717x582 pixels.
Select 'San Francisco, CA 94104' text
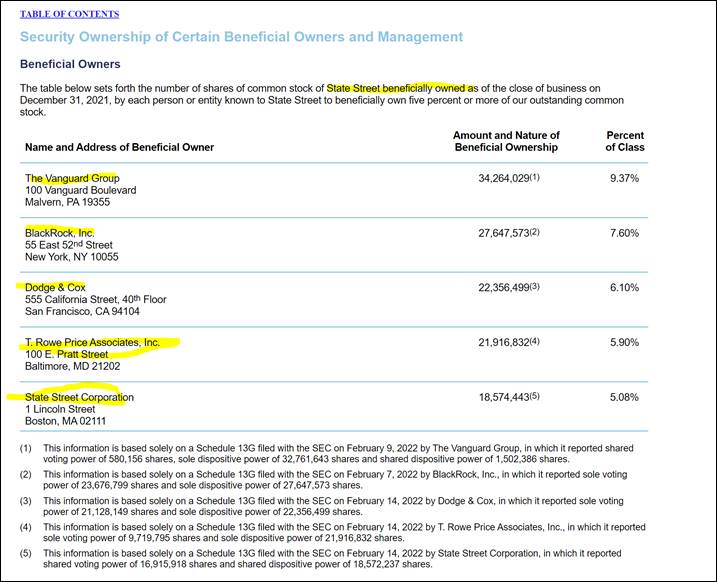[x=82, y=311]
